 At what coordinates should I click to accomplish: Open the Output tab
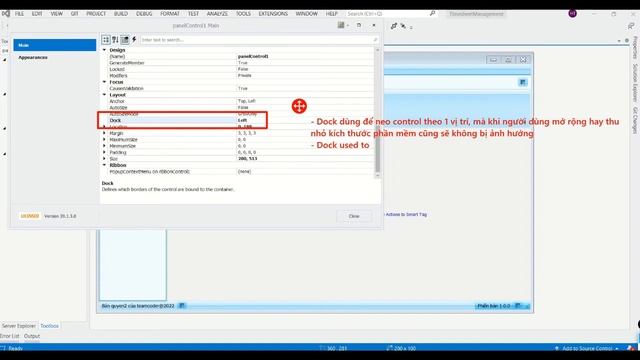pyautogui.click(x=32, y=336)
